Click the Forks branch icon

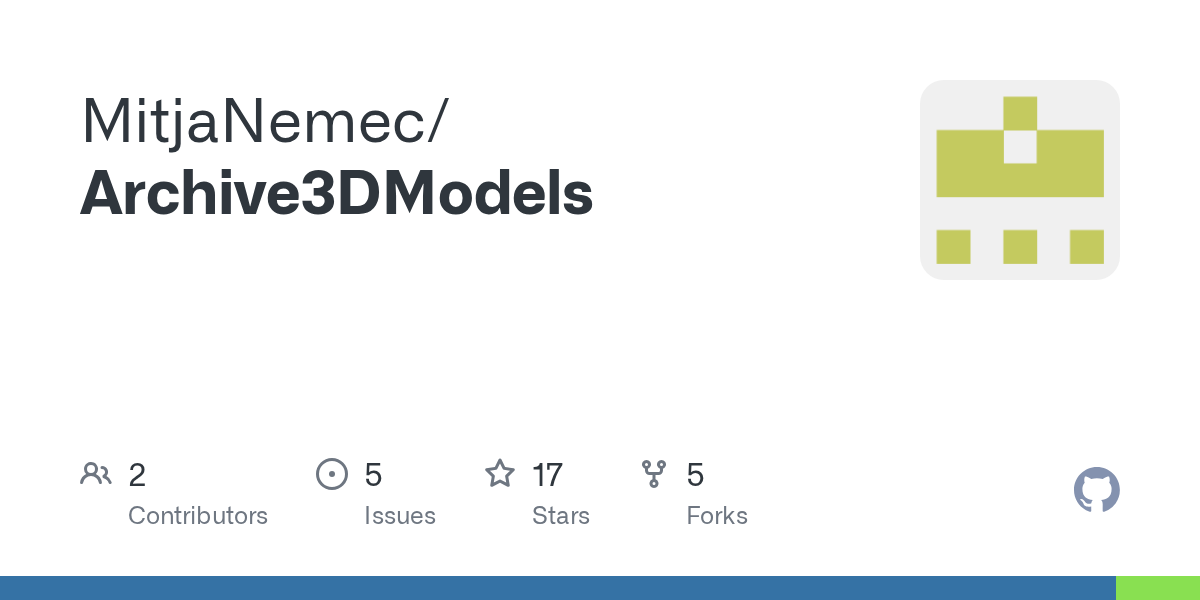click(654, 473)
